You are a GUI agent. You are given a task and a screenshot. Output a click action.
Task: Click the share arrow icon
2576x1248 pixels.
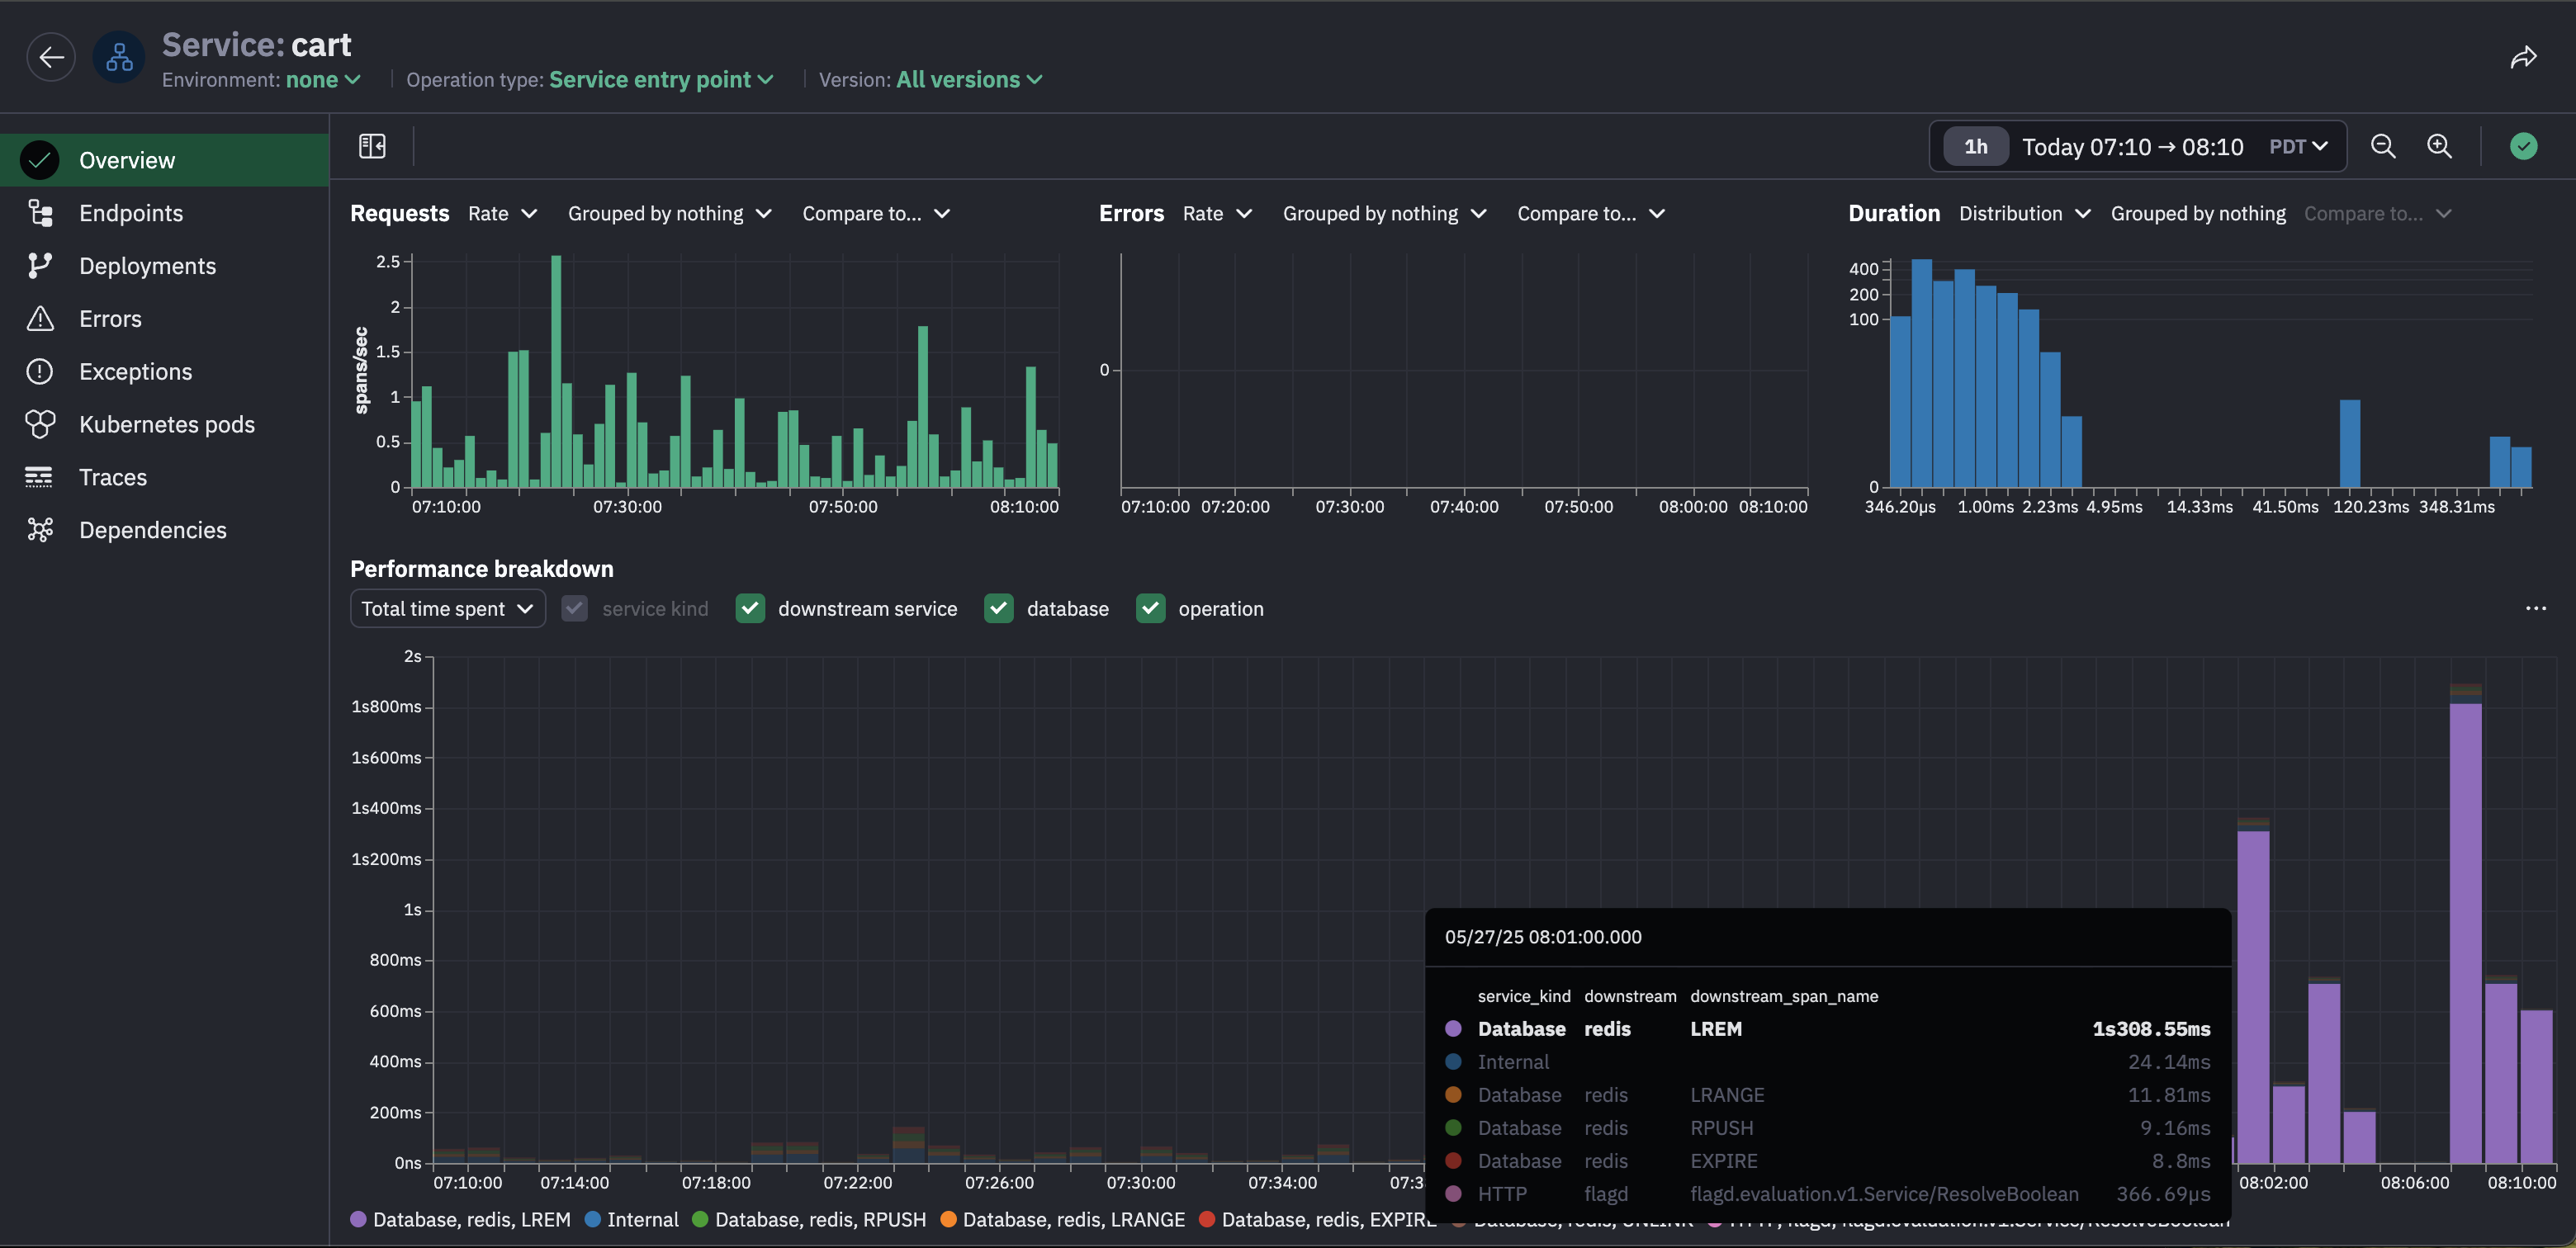[x=2523, y=58]
